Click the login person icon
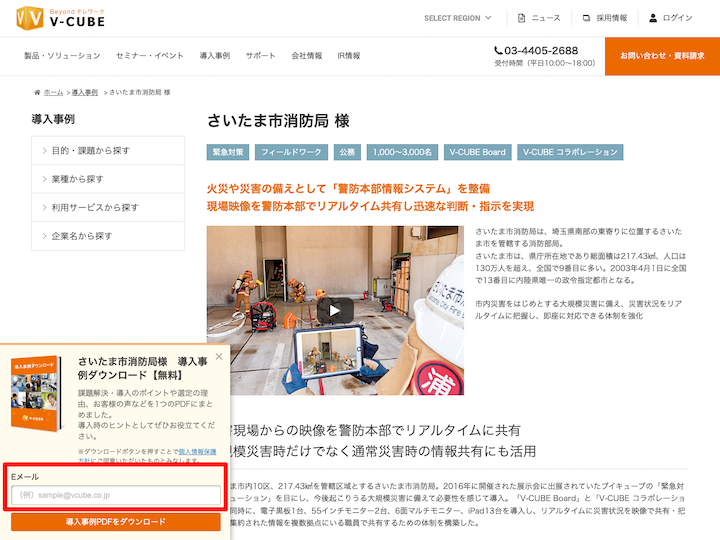The width and height of the screenshot is (720, 540). (x=652, y=18)
